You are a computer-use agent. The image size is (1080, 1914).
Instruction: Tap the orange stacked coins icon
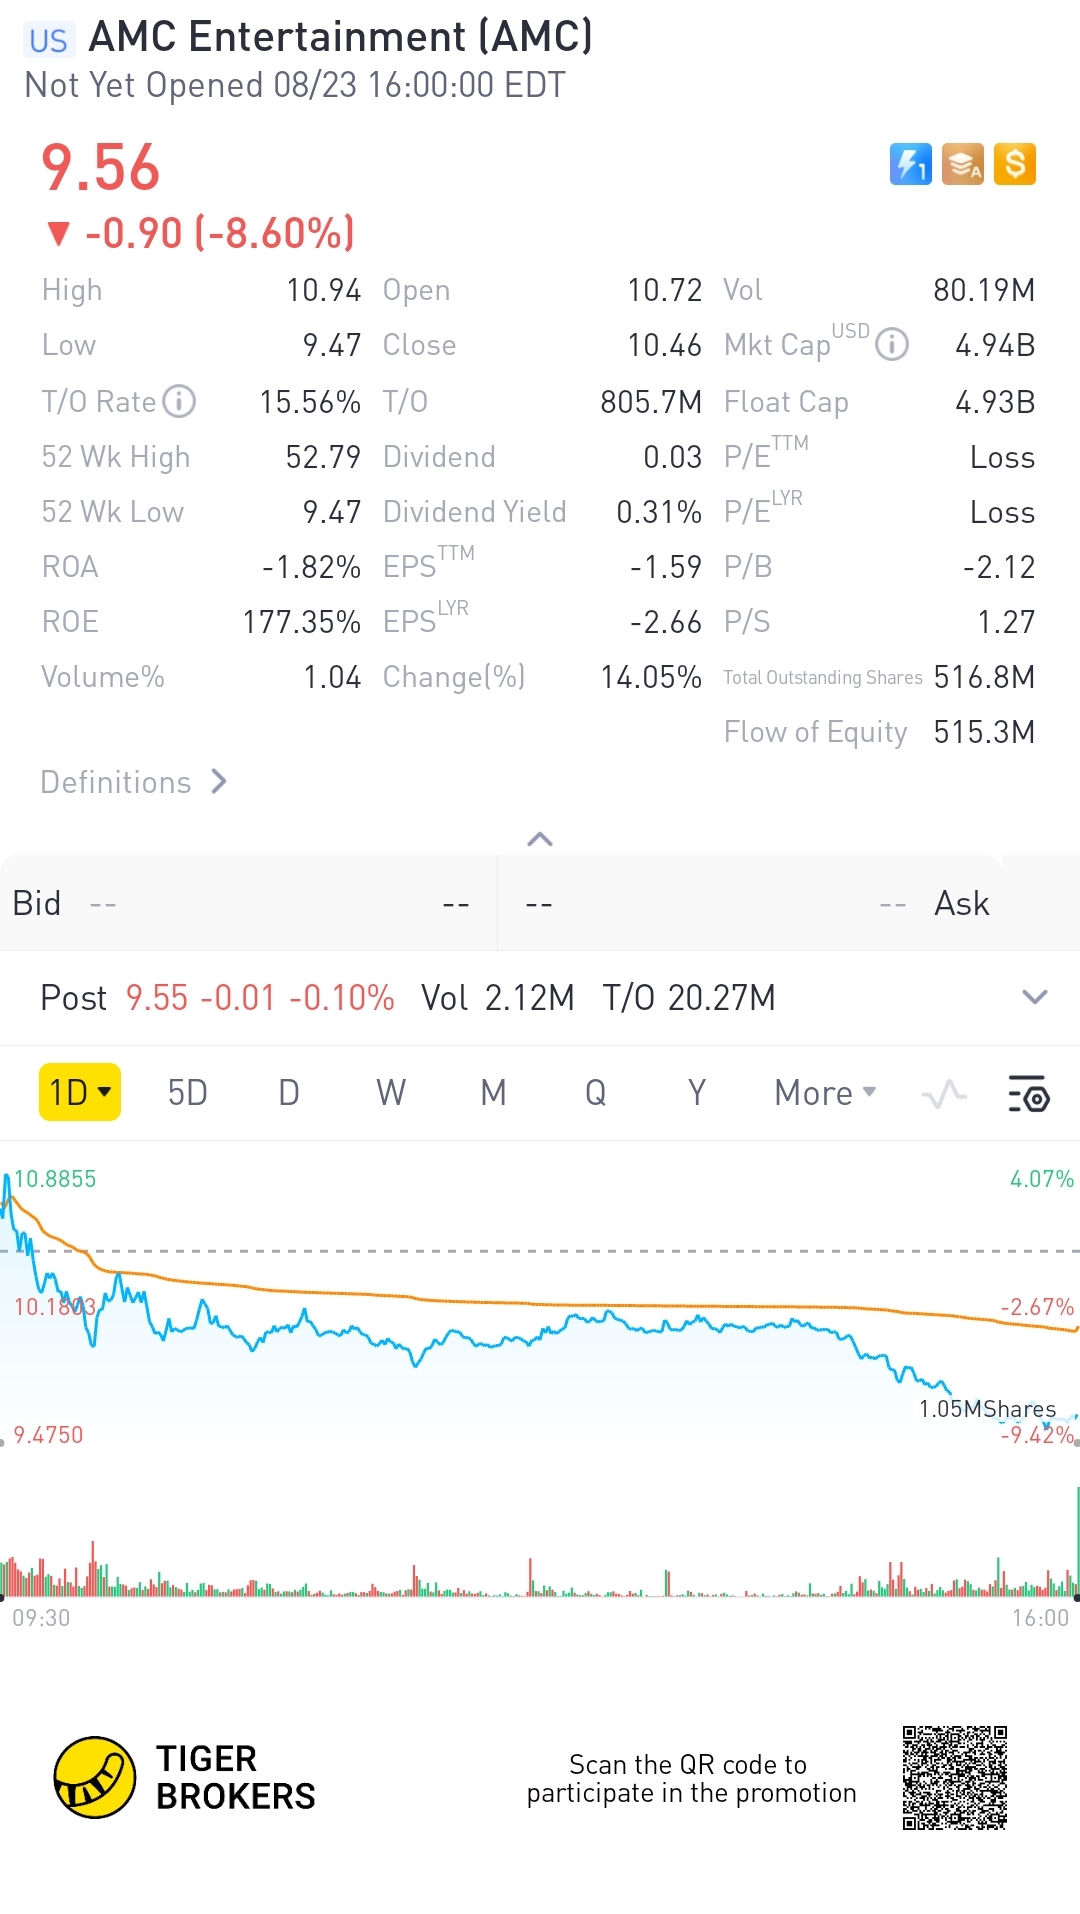(x=962, y=165)
